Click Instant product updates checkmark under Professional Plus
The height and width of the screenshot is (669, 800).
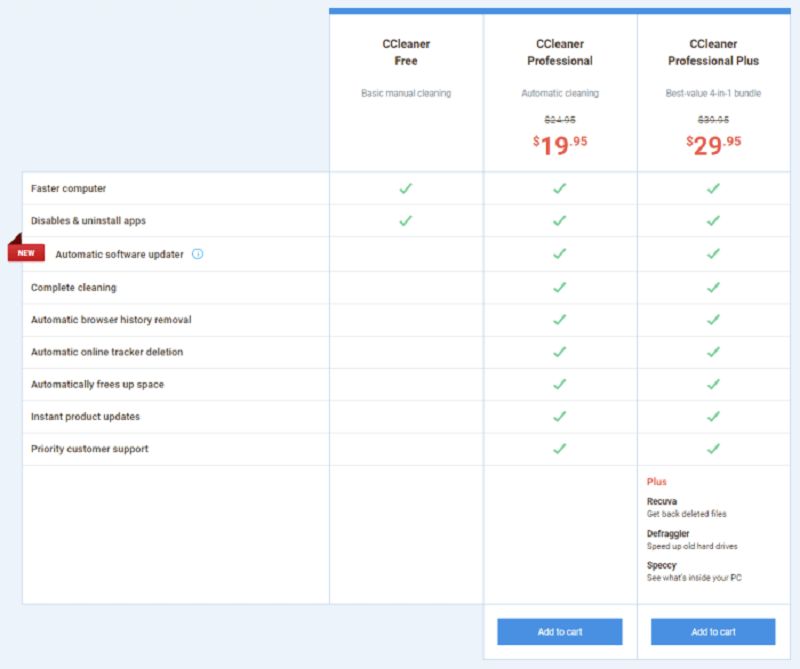click(713, 416)
